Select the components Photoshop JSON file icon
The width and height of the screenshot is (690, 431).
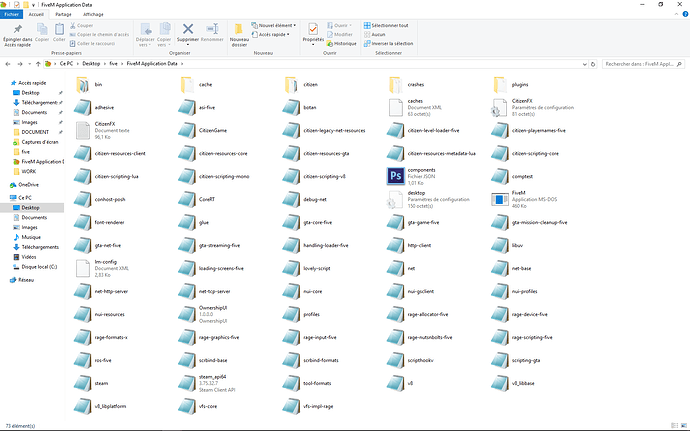[395, 176]
